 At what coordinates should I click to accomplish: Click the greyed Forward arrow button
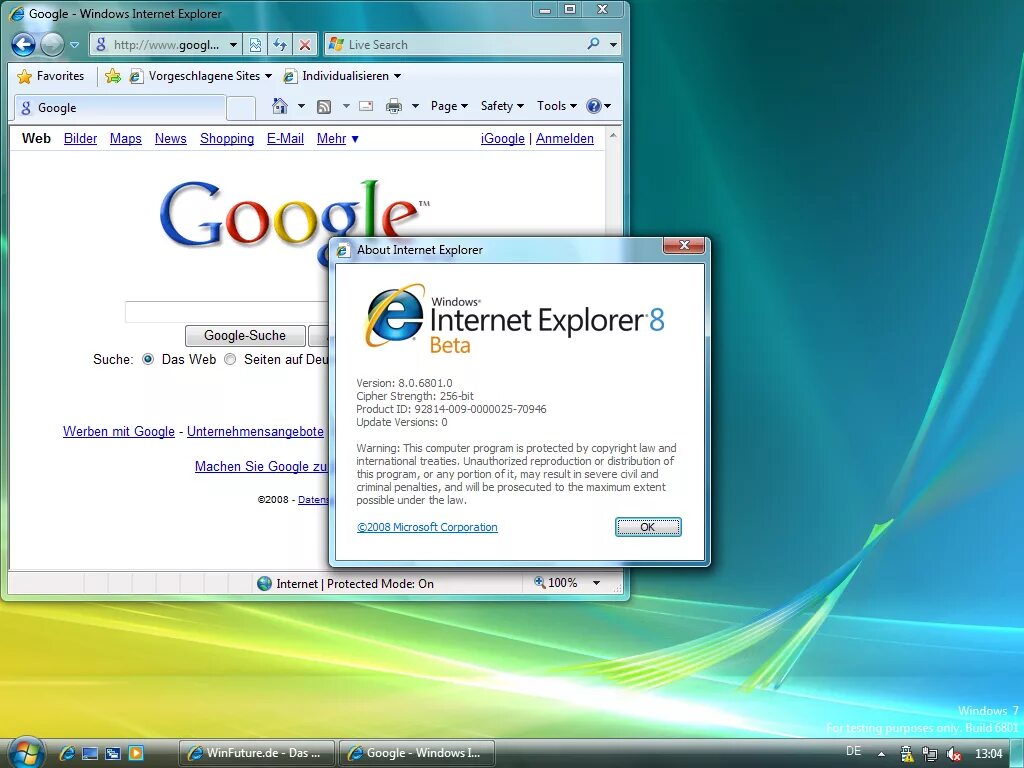click(52, 44)
